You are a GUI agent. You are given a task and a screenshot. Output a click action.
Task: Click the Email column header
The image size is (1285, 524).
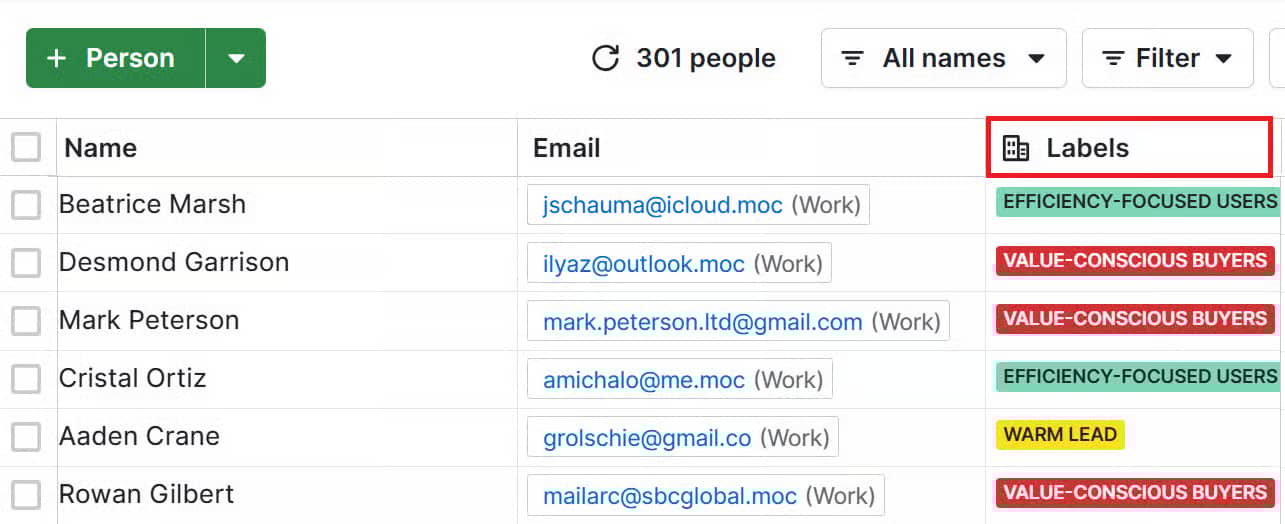[x=567, y=148]
